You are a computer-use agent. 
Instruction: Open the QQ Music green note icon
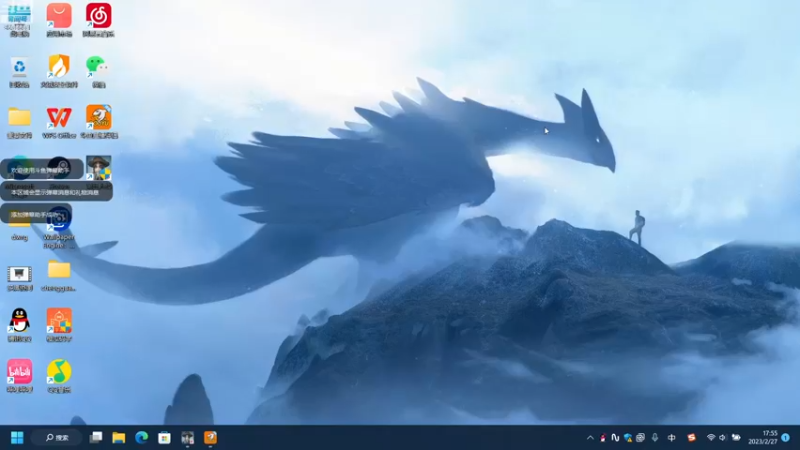pos(59,371)
